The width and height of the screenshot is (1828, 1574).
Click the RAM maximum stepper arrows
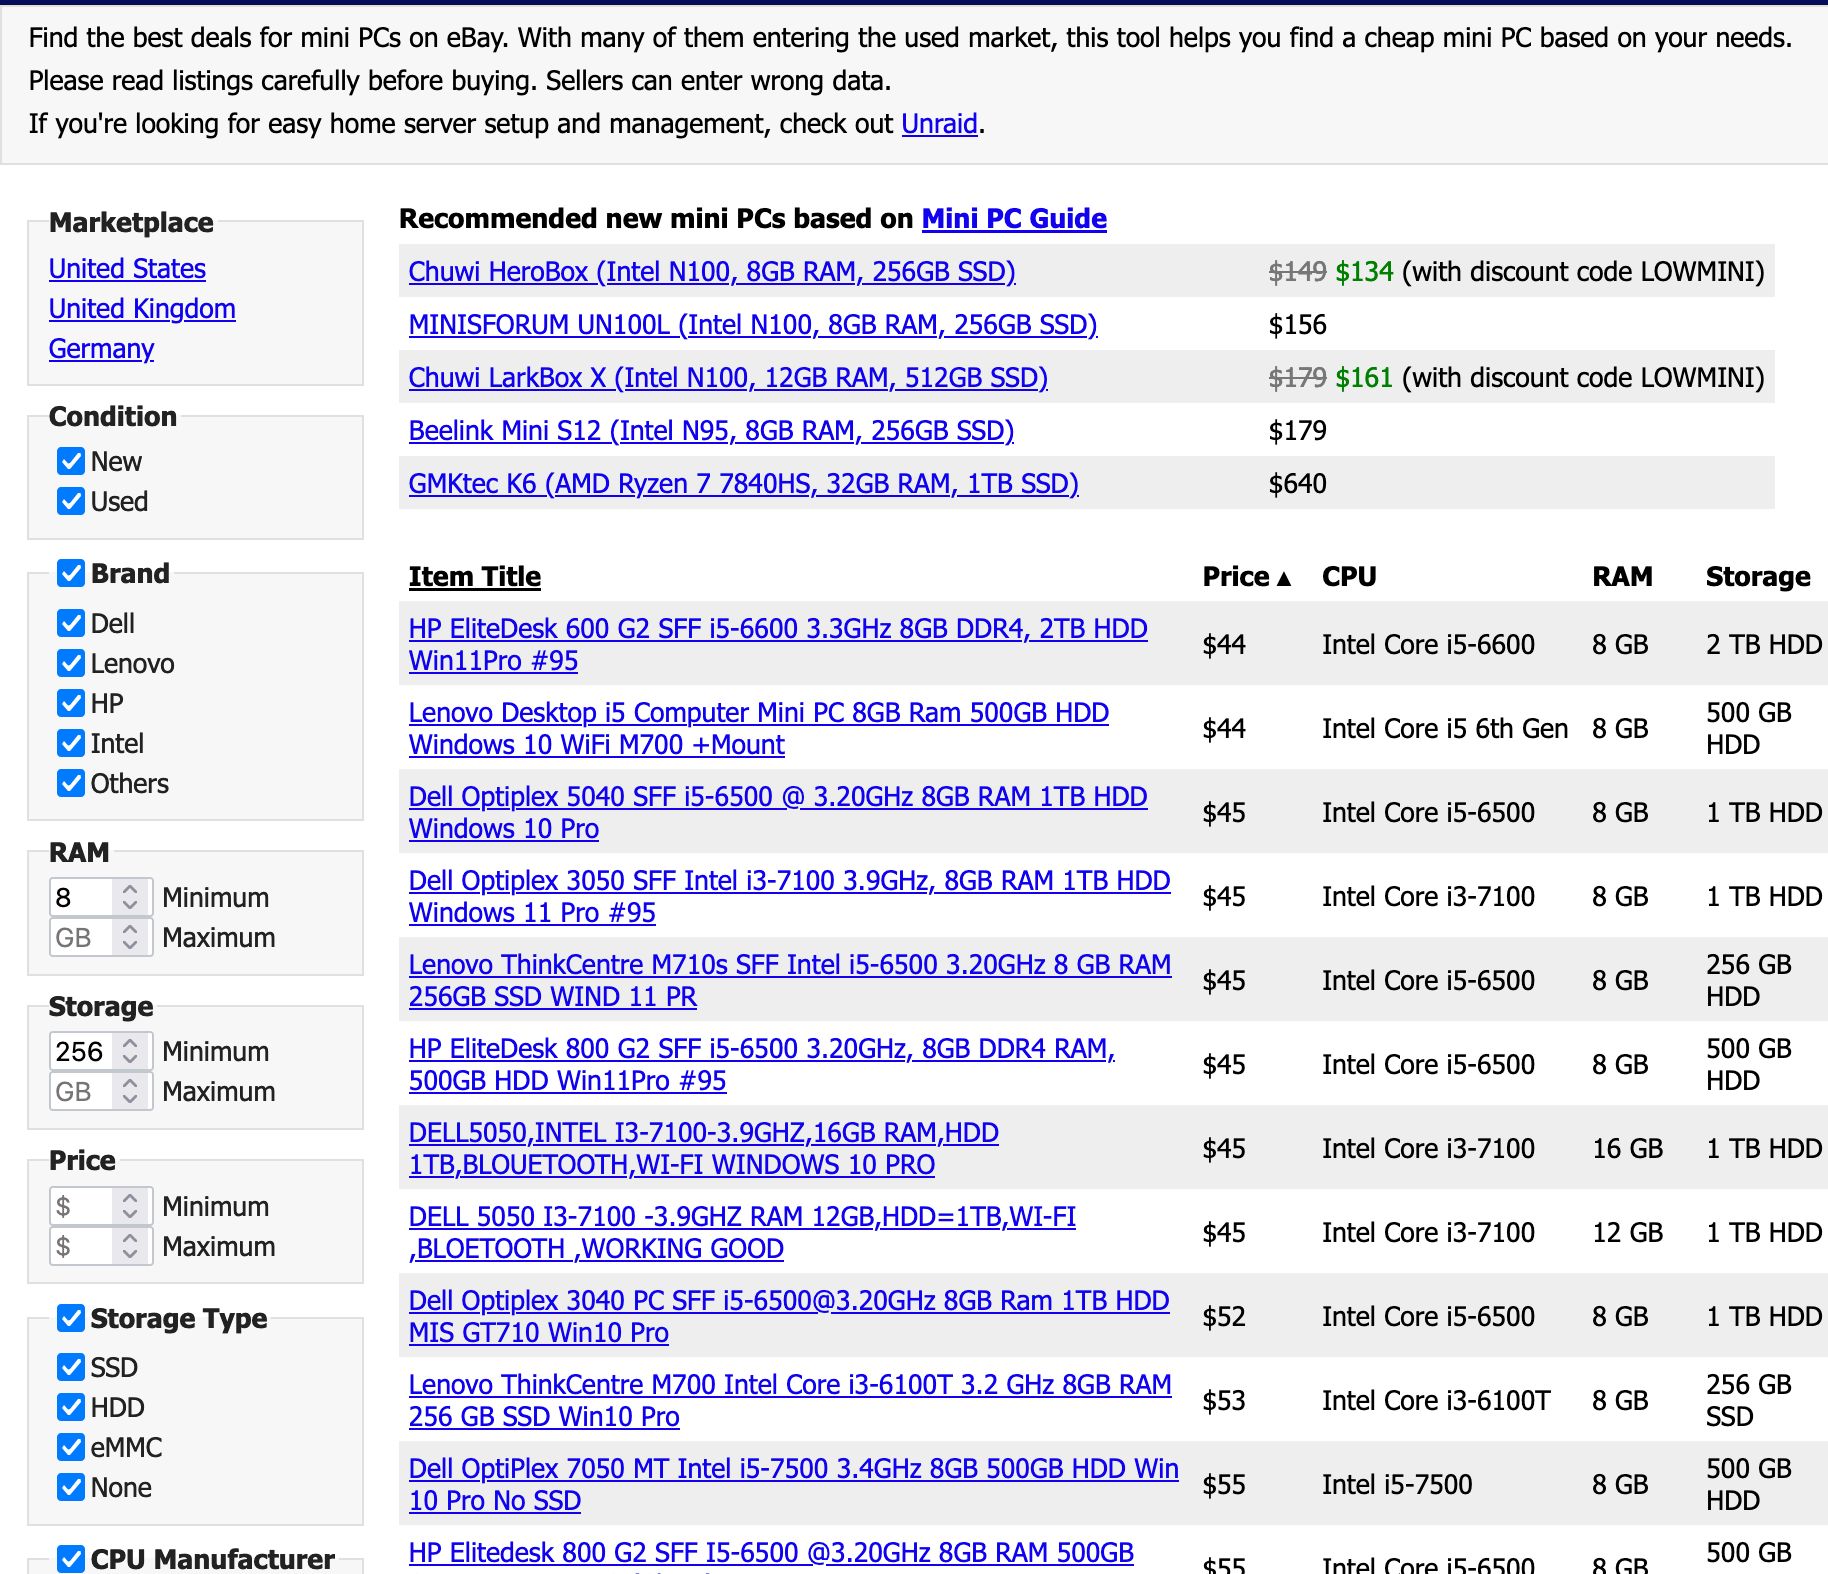130,937
